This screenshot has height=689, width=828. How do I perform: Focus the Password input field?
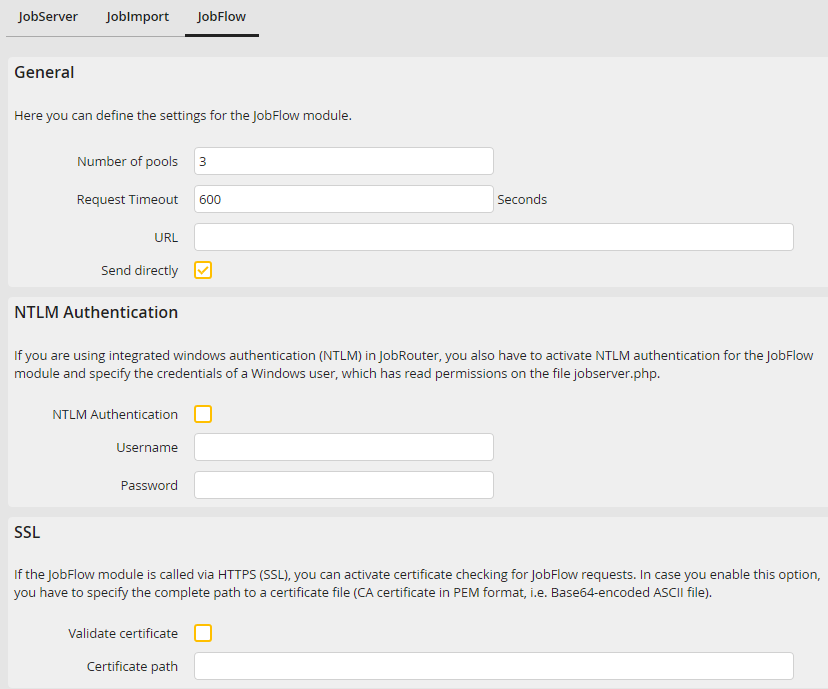(x=344, y=485)
